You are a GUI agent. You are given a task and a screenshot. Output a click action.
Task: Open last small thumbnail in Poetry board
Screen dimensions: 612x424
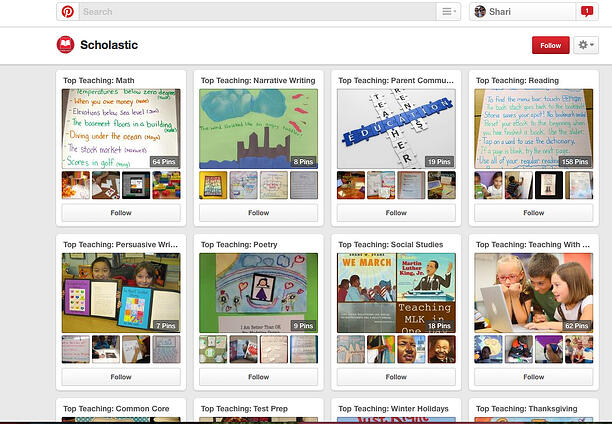point(304,349)
